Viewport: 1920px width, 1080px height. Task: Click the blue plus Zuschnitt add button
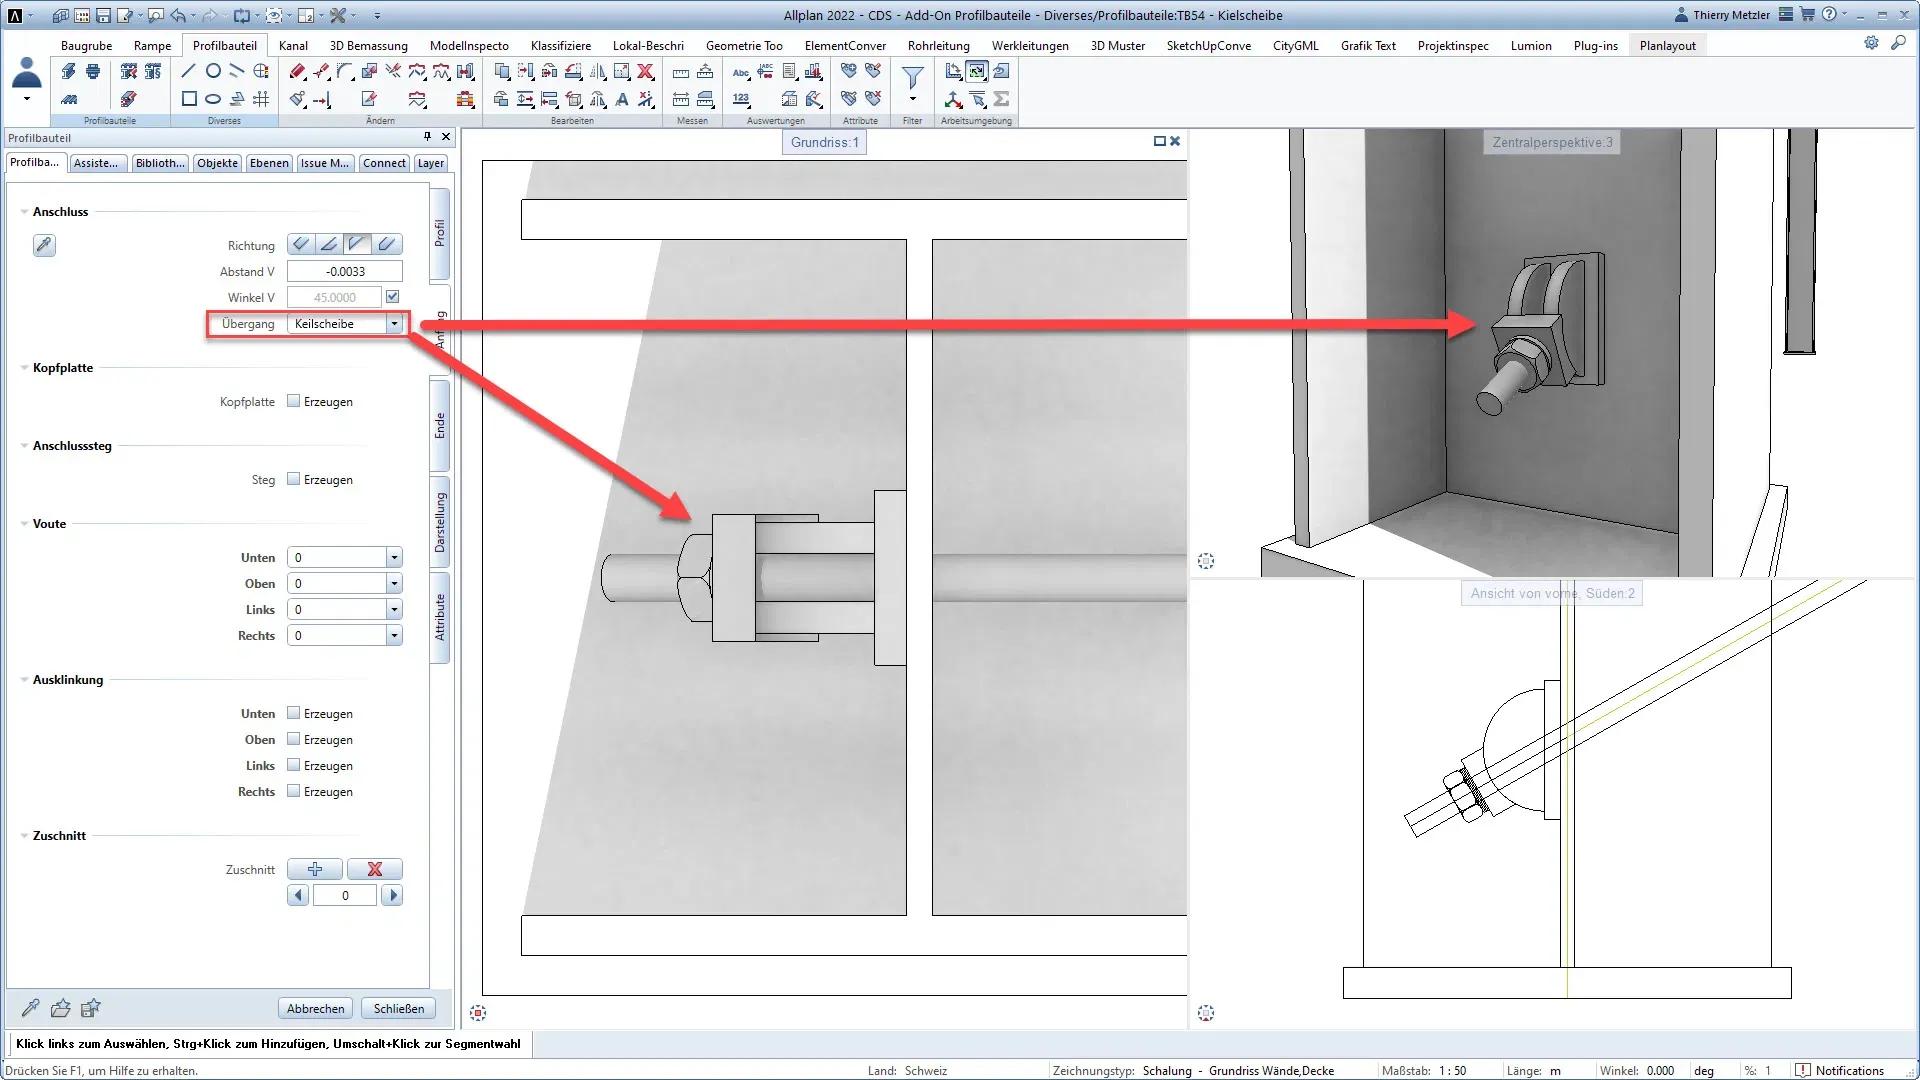[314, 869]
